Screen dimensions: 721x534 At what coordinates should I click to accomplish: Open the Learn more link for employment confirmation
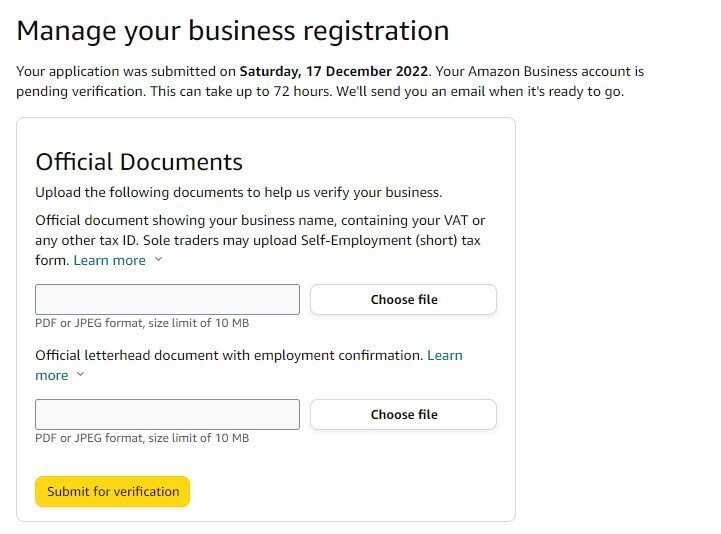(444, 355)
